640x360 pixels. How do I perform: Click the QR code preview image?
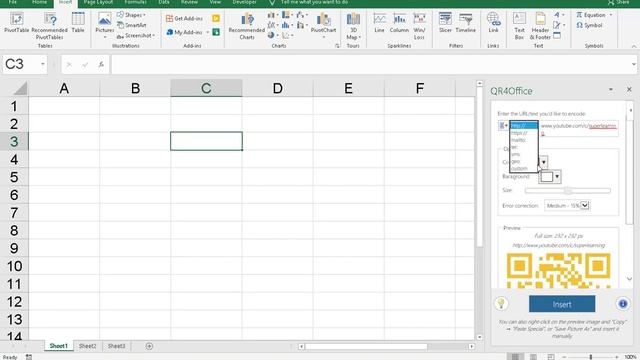558,270
